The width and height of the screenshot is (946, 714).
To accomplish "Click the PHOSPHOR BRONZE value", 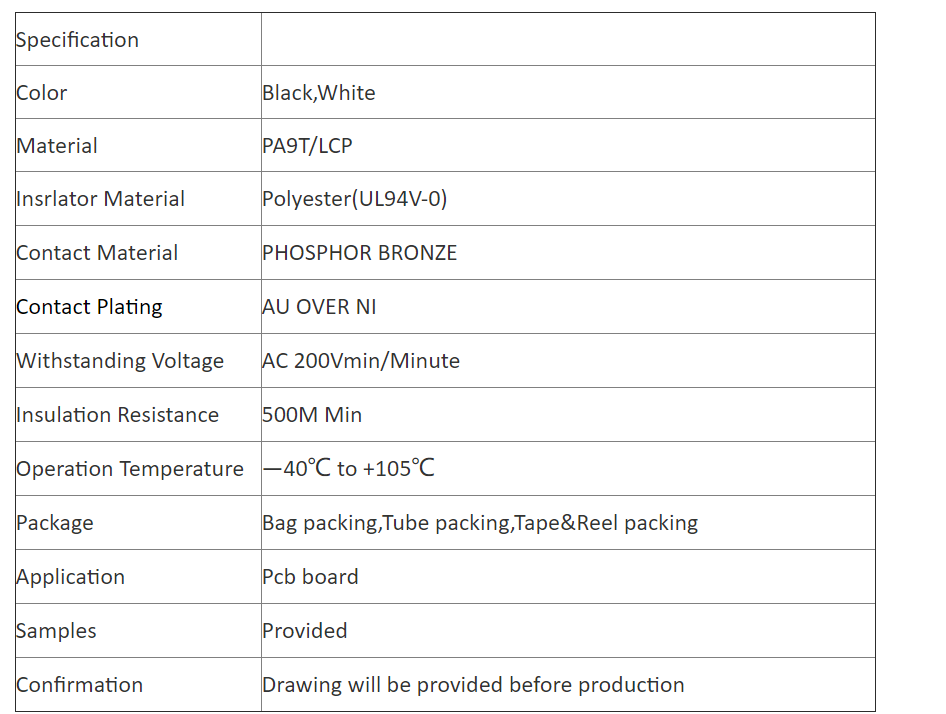I will [x=360, y=253].
